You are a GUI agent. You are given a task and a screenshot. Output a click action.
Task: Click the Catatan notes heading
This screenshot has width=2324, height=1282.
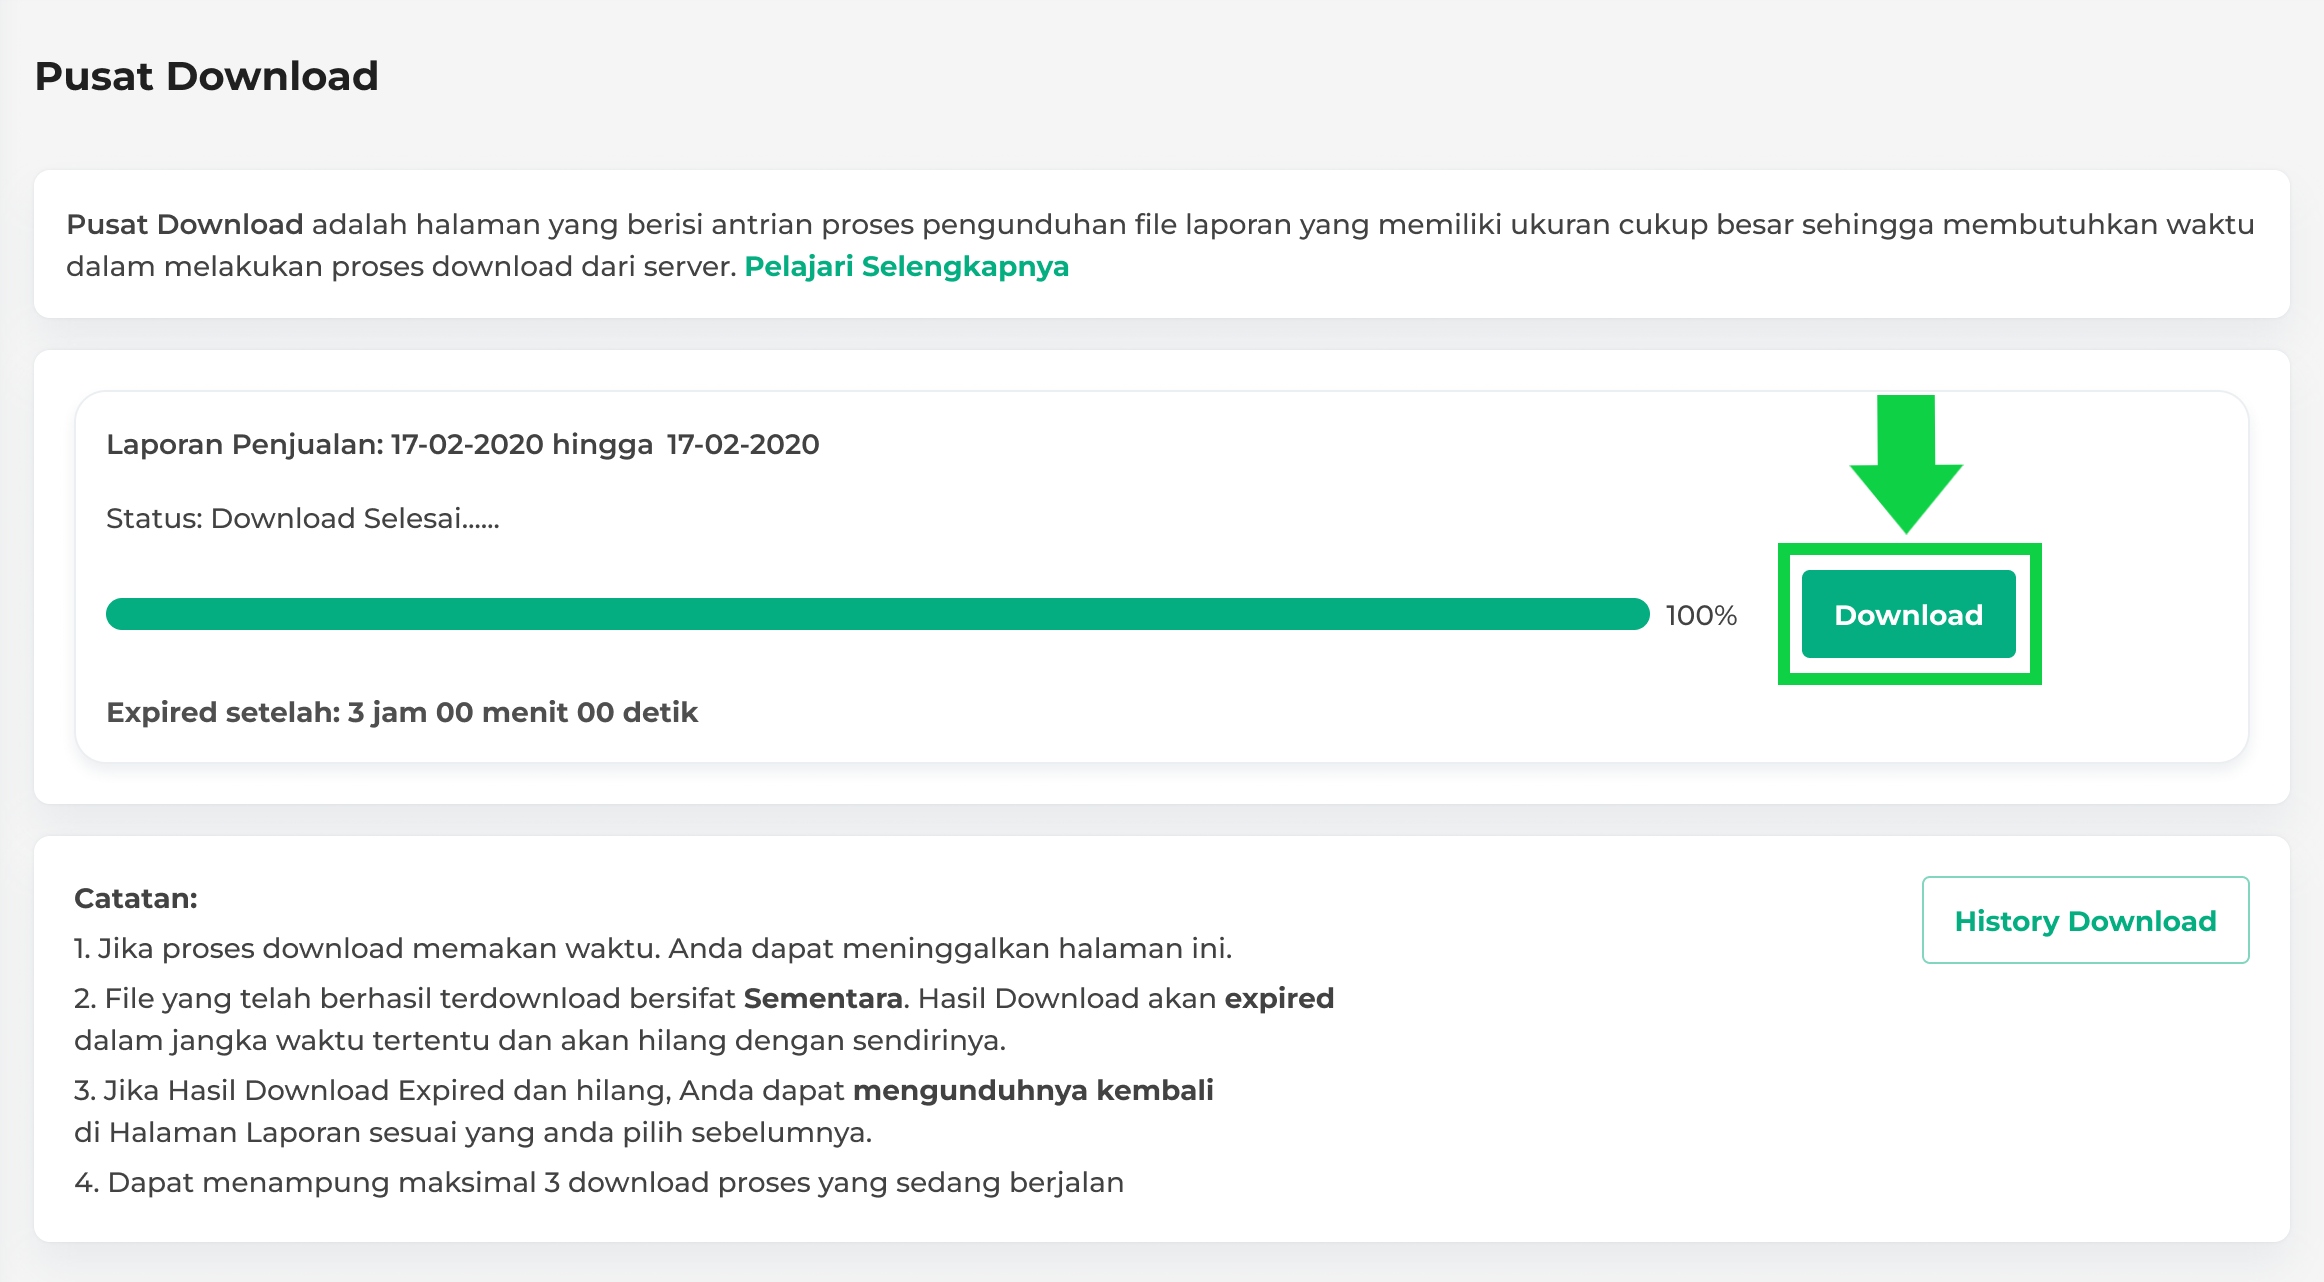click(x=136, y=898)
